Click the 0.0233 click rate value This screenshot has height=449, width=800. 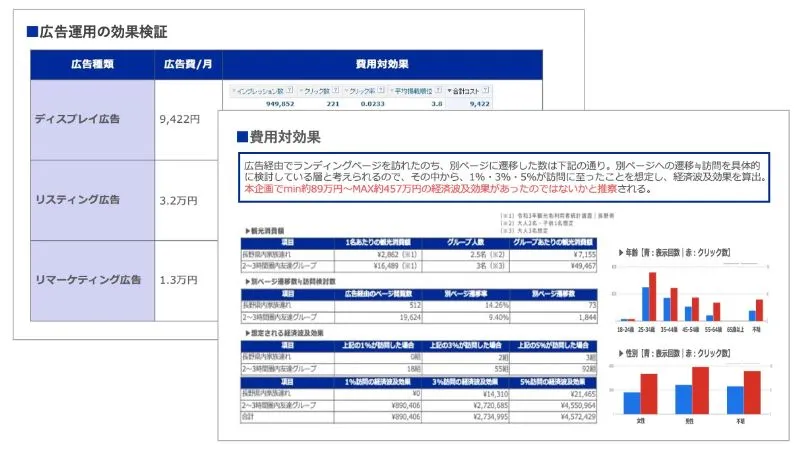tap(372, 104)
